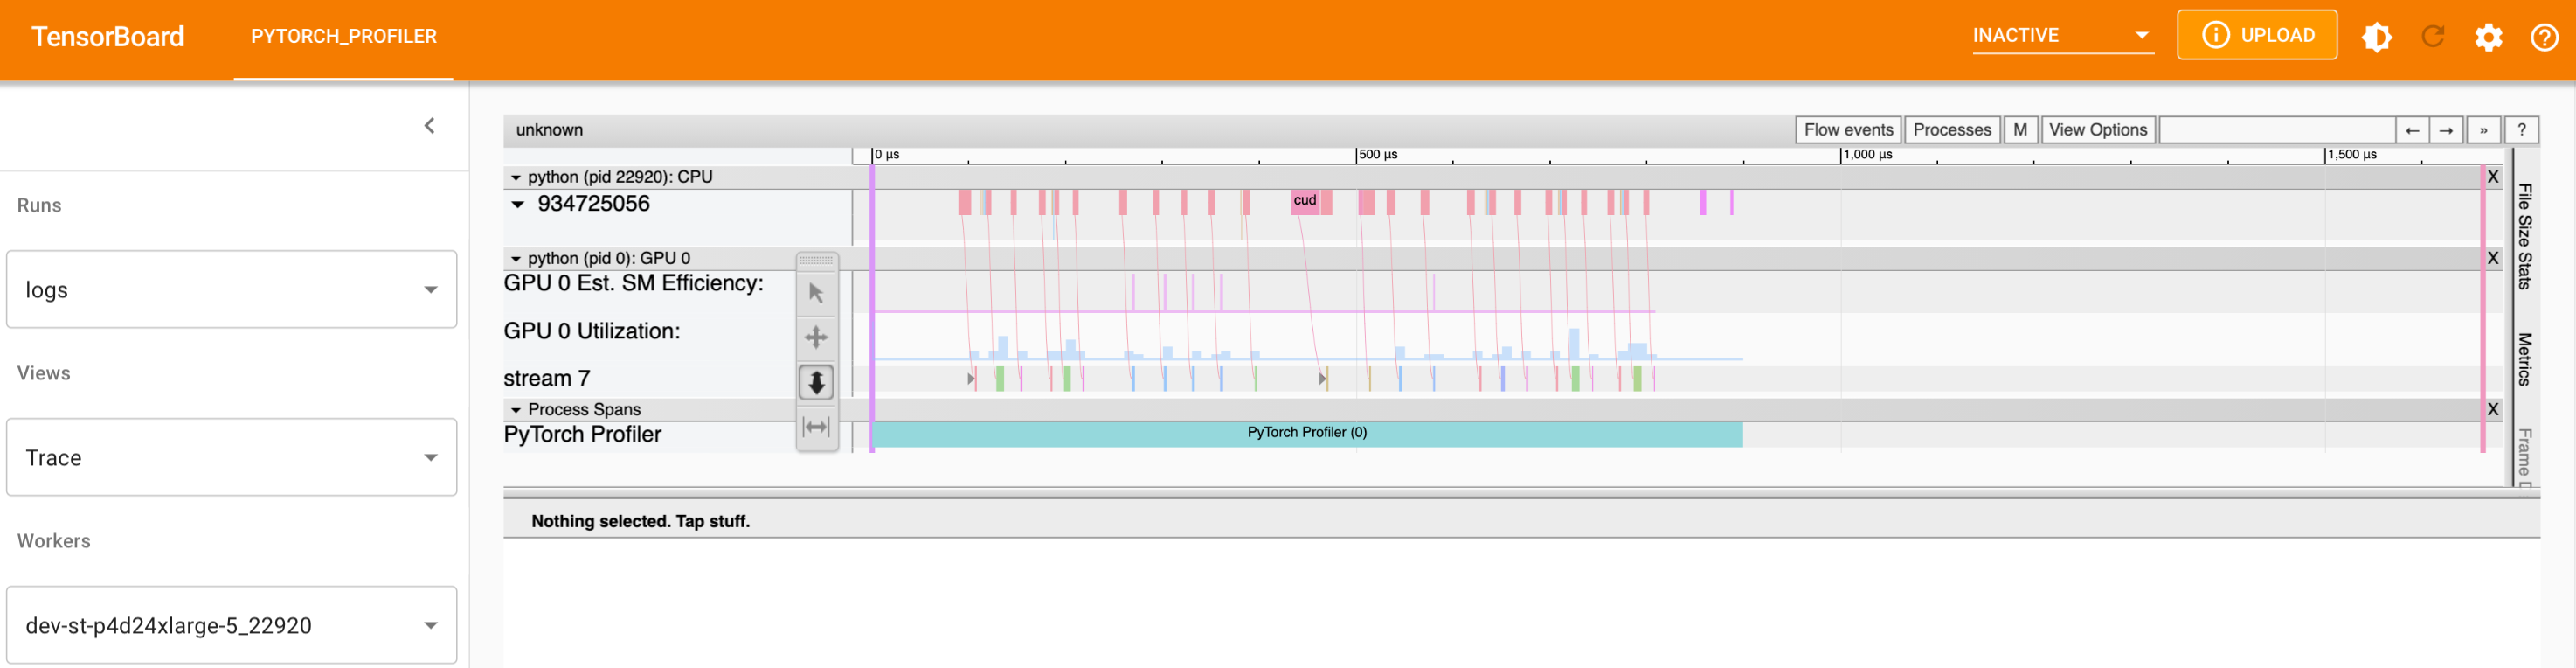Click the 'stream 7' track label
Screen dimensions: 2576x668
547,378
